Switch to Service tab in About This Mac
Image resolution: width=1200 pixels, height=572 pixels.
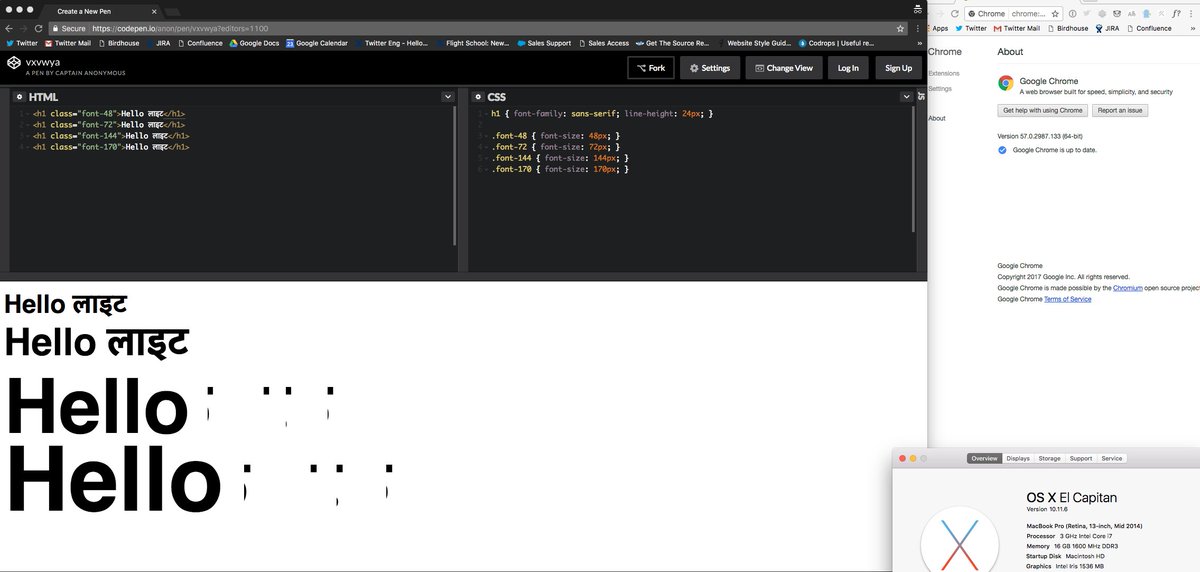tap(1112, 458)
